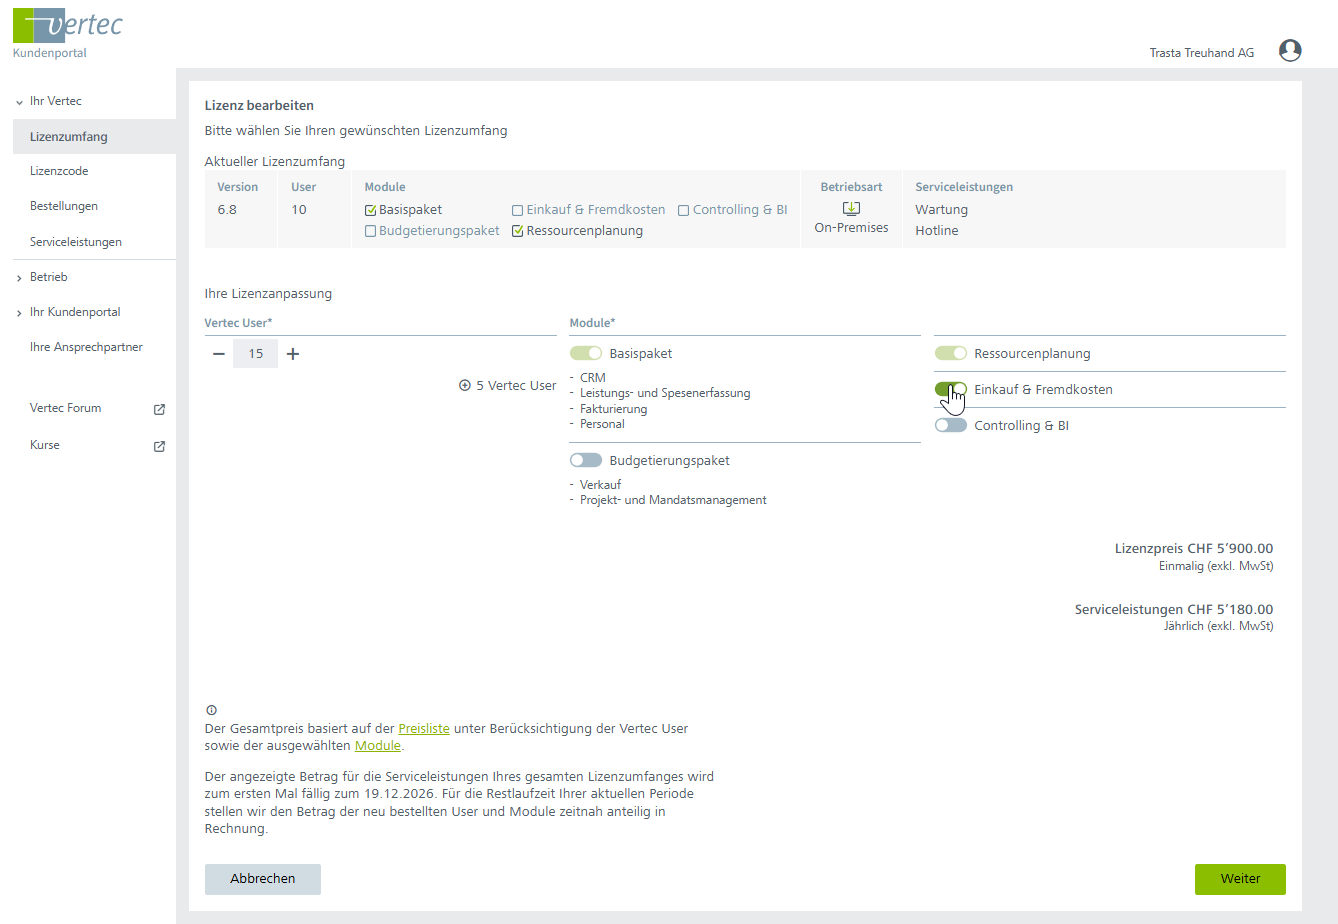
Task: Click the info icon above price note
Action: tap(211, 710)
